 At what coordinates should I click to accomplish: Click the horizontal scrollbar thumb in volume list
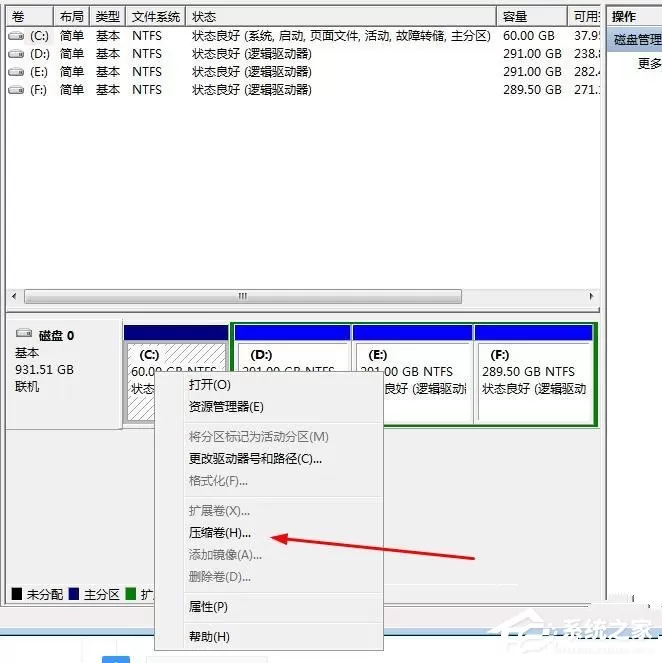(243, 296)
